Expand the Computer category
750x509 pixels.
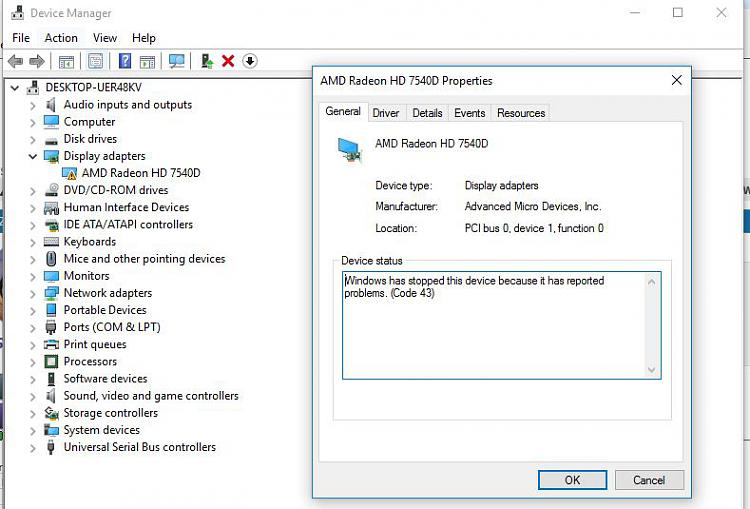click(x=33, y=122)
